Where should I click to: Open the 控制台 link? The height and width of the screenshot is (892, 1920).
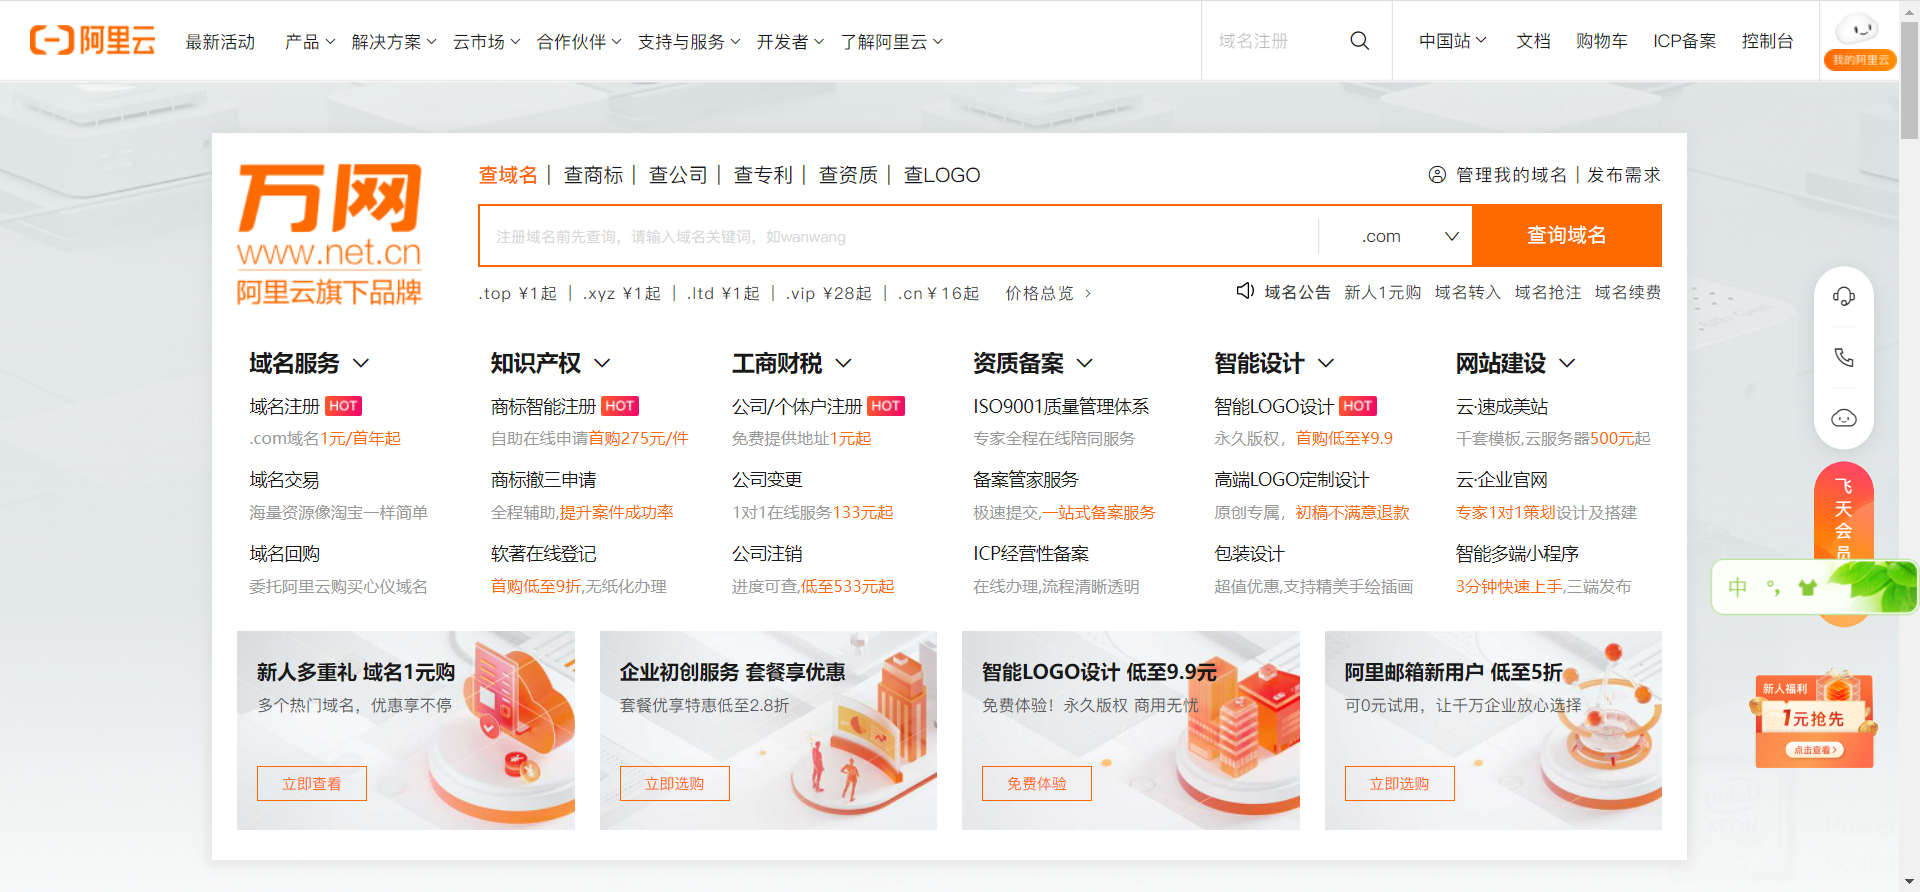click(x=1767, y=41)
